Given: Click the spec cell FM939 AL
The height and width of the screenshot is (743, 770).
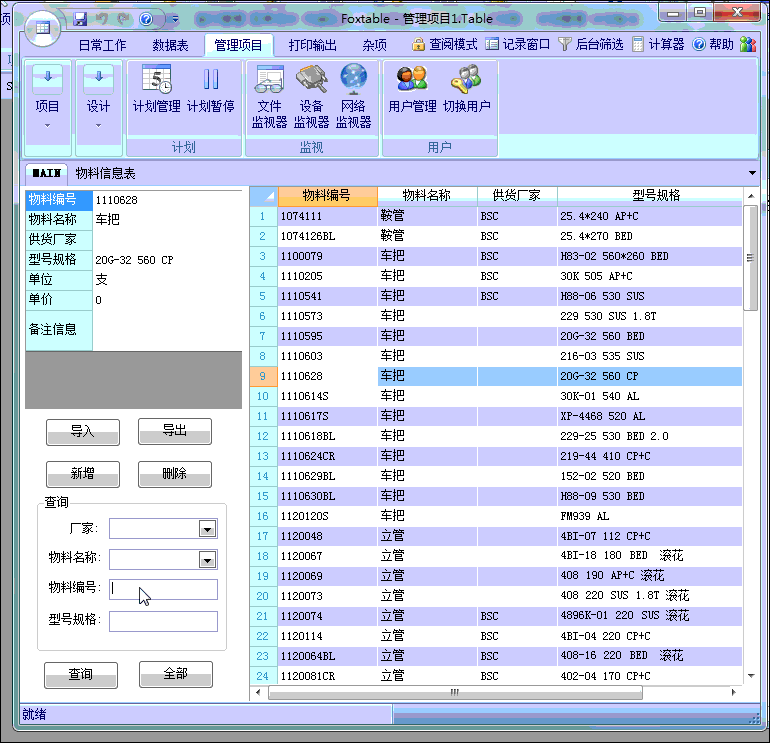Looking at the screenshot, I should pos(650,516).
